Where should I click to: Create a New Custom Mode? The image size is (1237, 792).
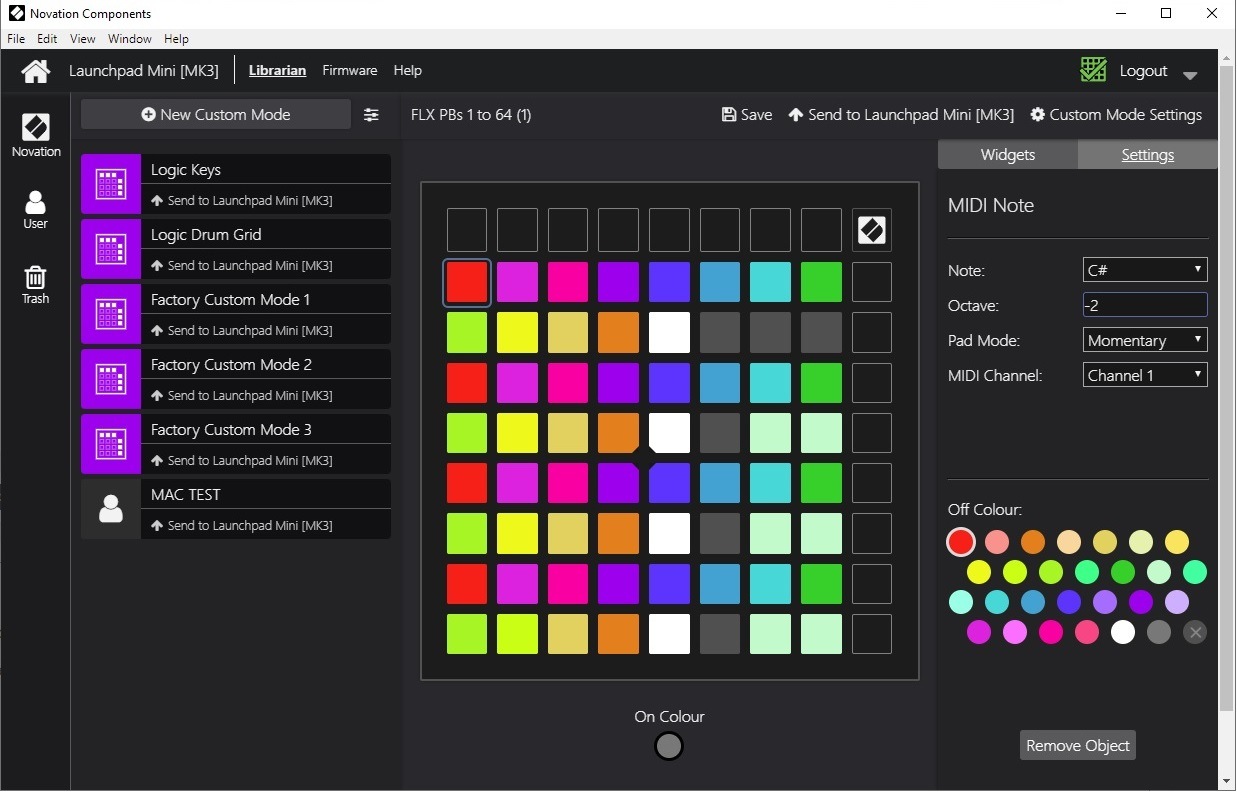tap(216, 114)
